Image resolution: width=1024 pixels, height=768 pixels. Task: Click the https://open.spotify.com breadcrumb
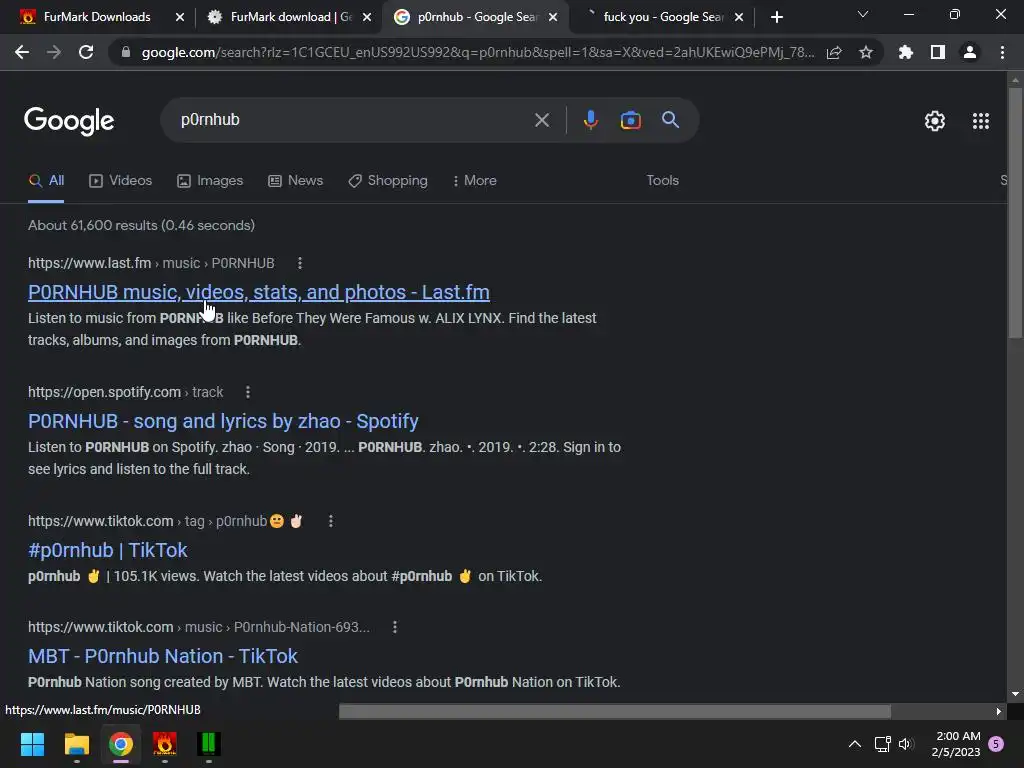click(104, 392)
